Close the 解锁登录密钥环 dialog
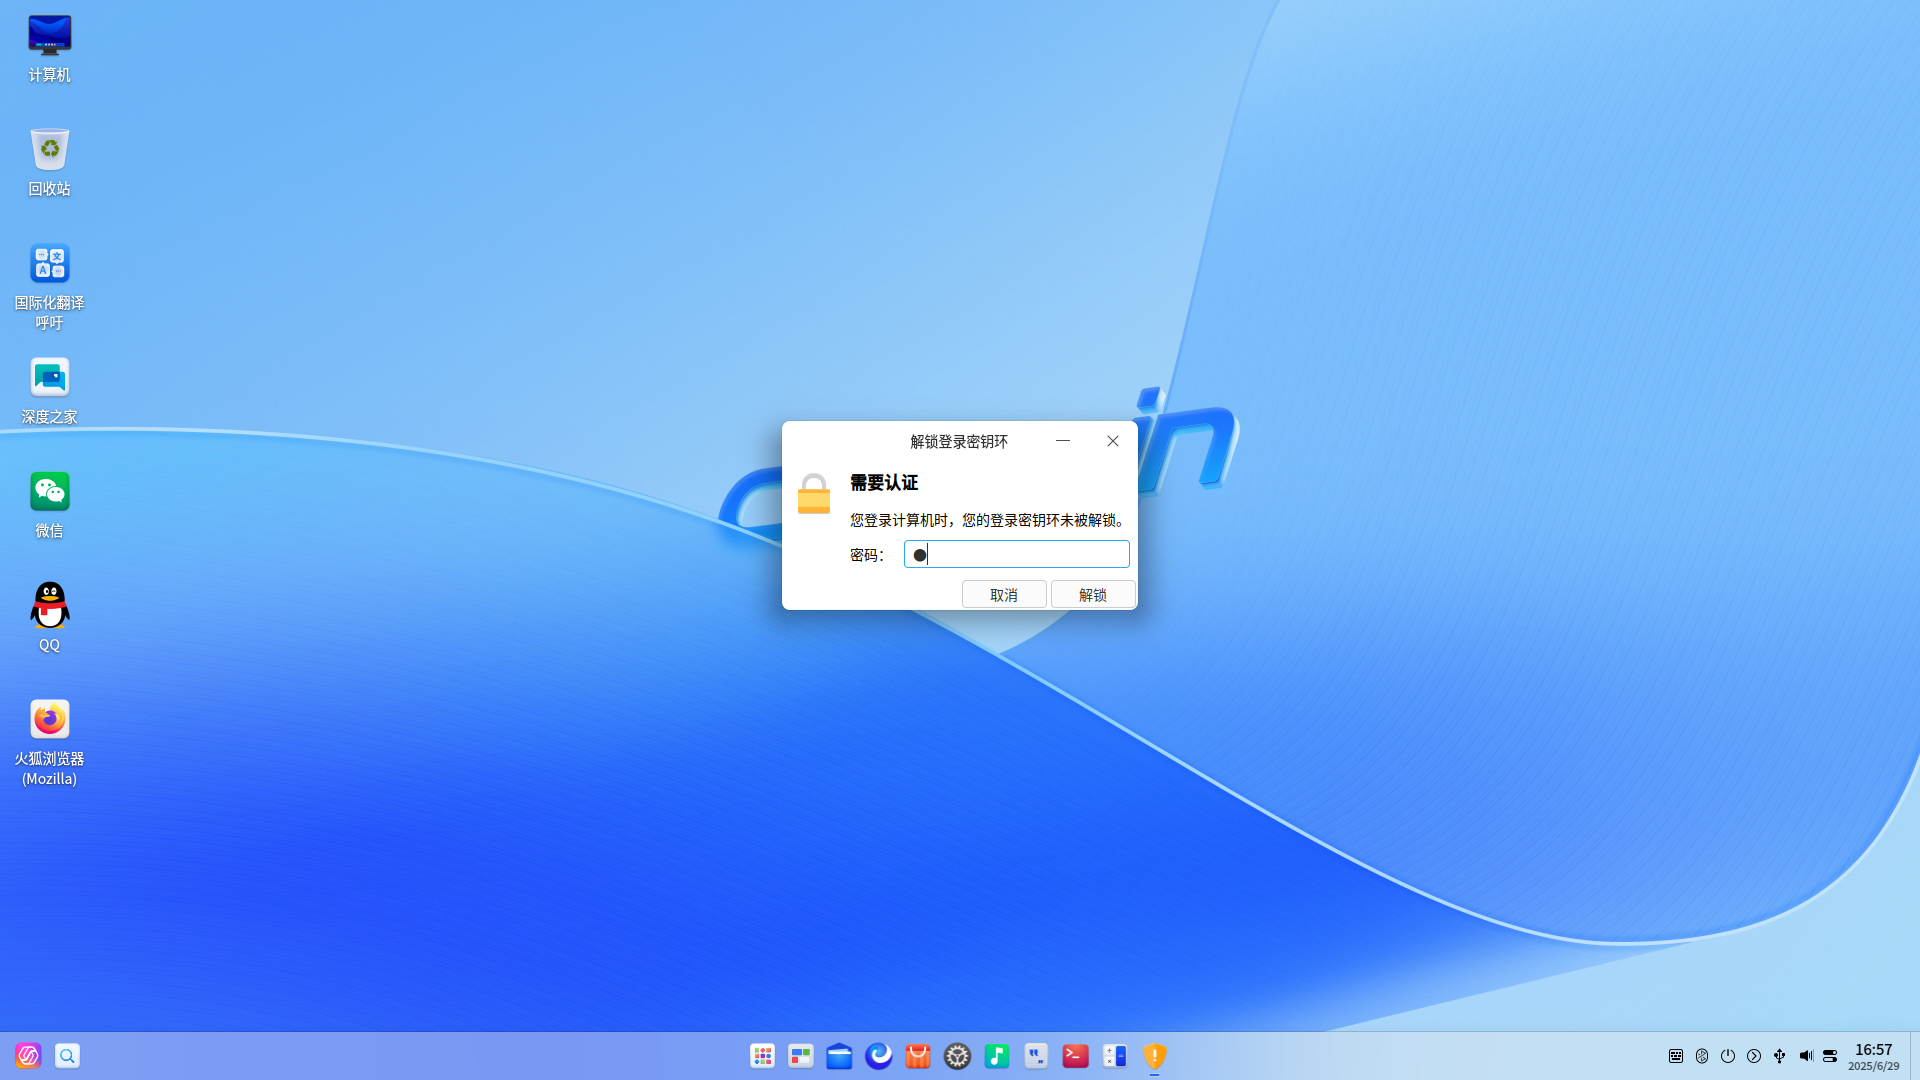1920x1080 pixels. (1113, 441)
